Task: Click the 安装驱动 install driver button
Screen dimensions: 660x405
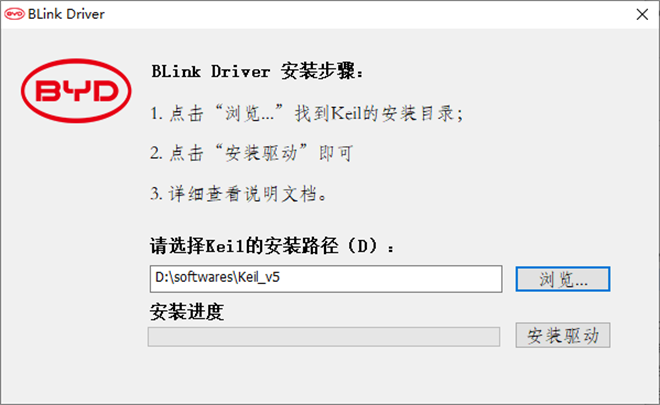Action: pyautogui.click(x=563, y=336)
